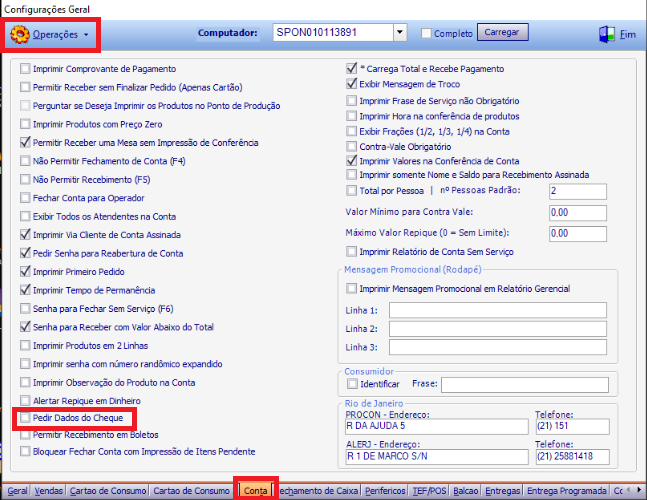Switch to the Geral tab
The image size is (647, 500).
pyautogui.click(x=17, y=491)
